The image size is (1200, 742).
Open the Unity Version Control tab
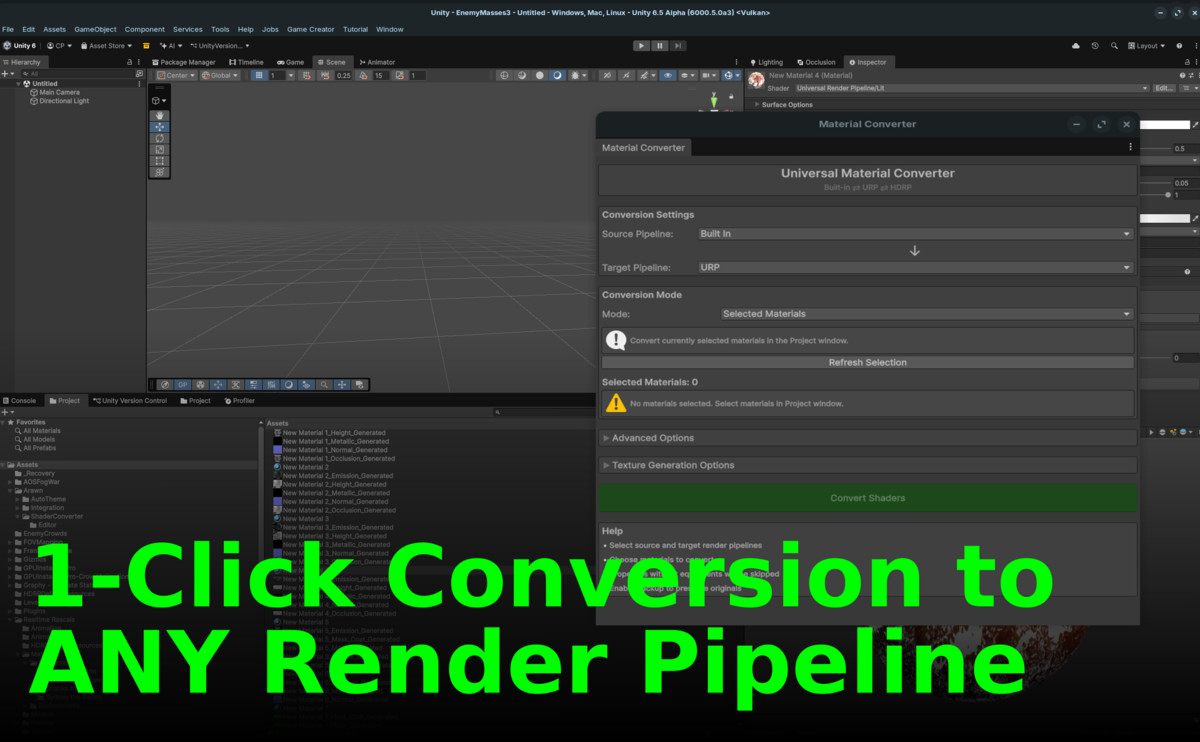click(130, 401)
